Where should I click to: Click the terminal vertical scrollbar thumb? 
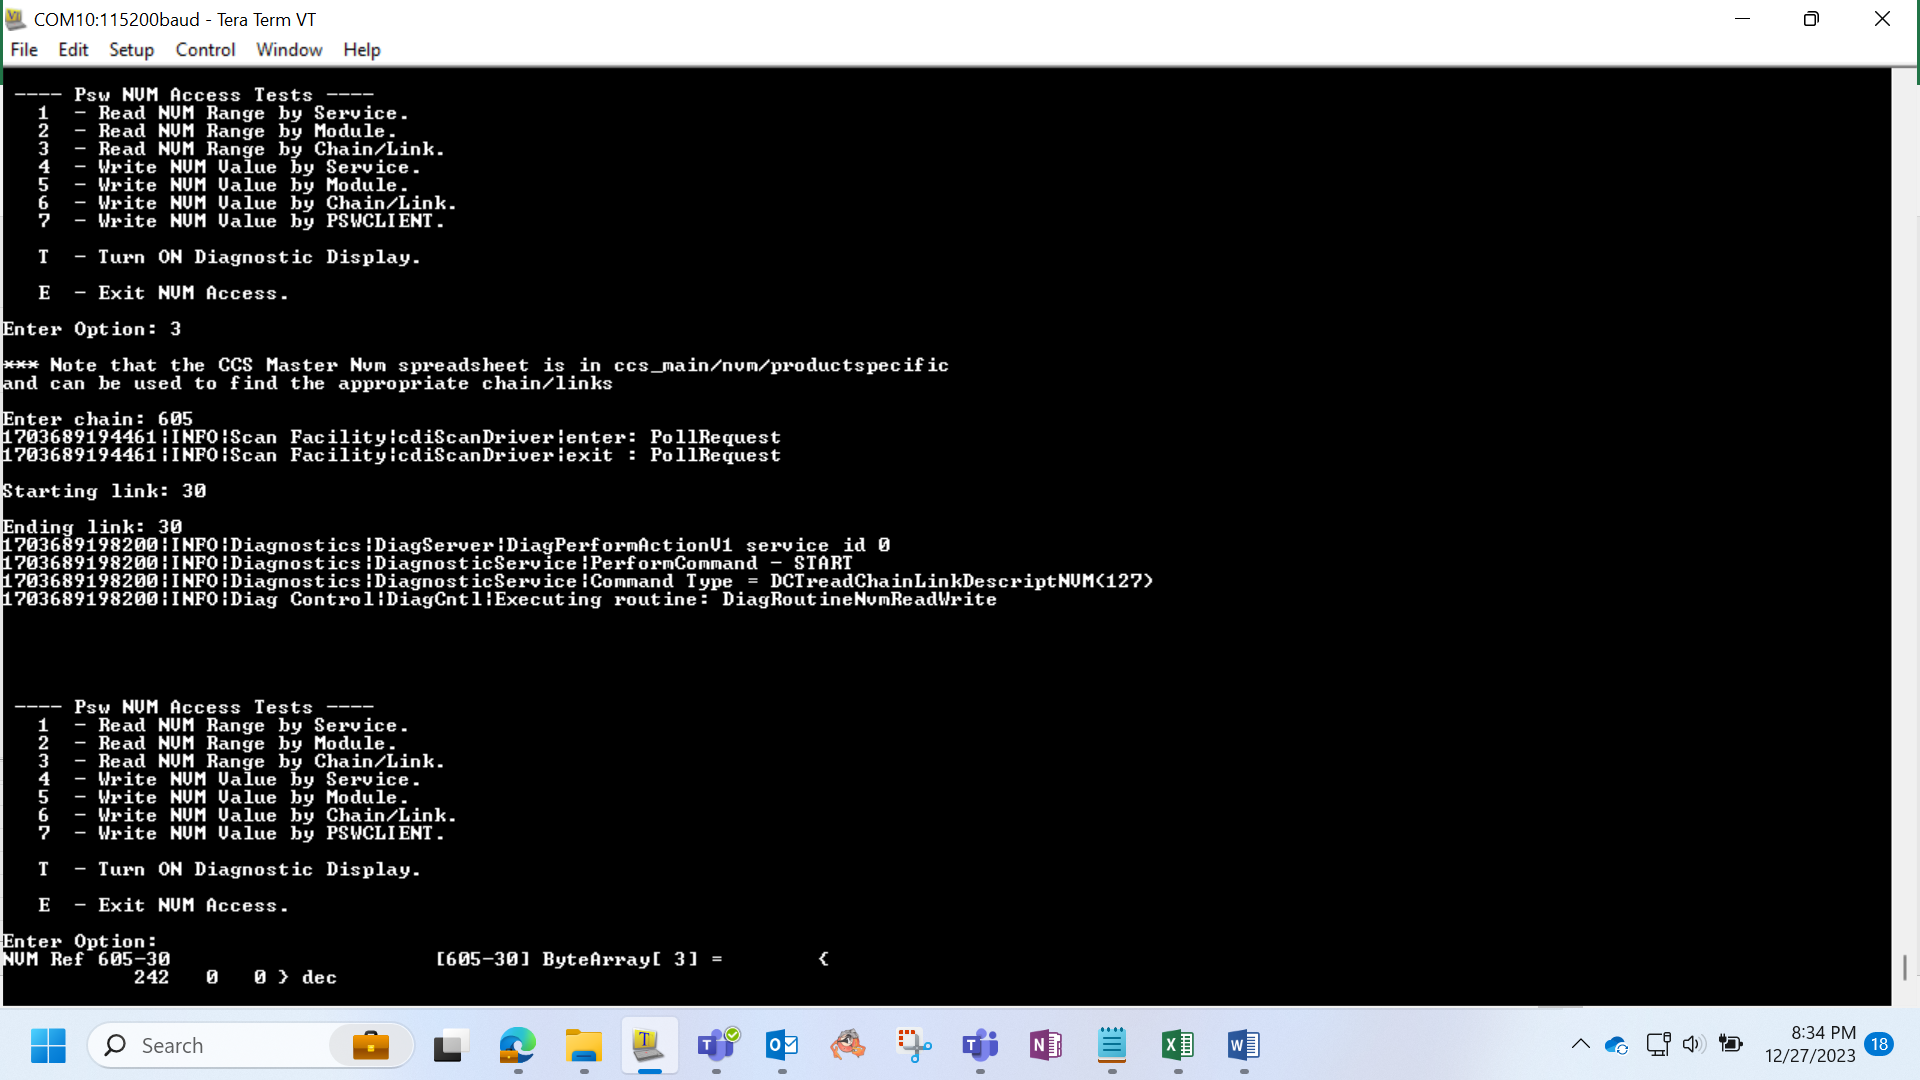pos(1905,967)
